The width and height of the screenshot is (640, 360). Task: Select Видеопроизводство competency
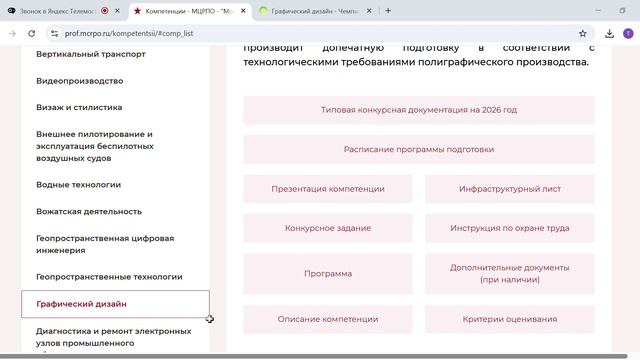coord(80,81)
